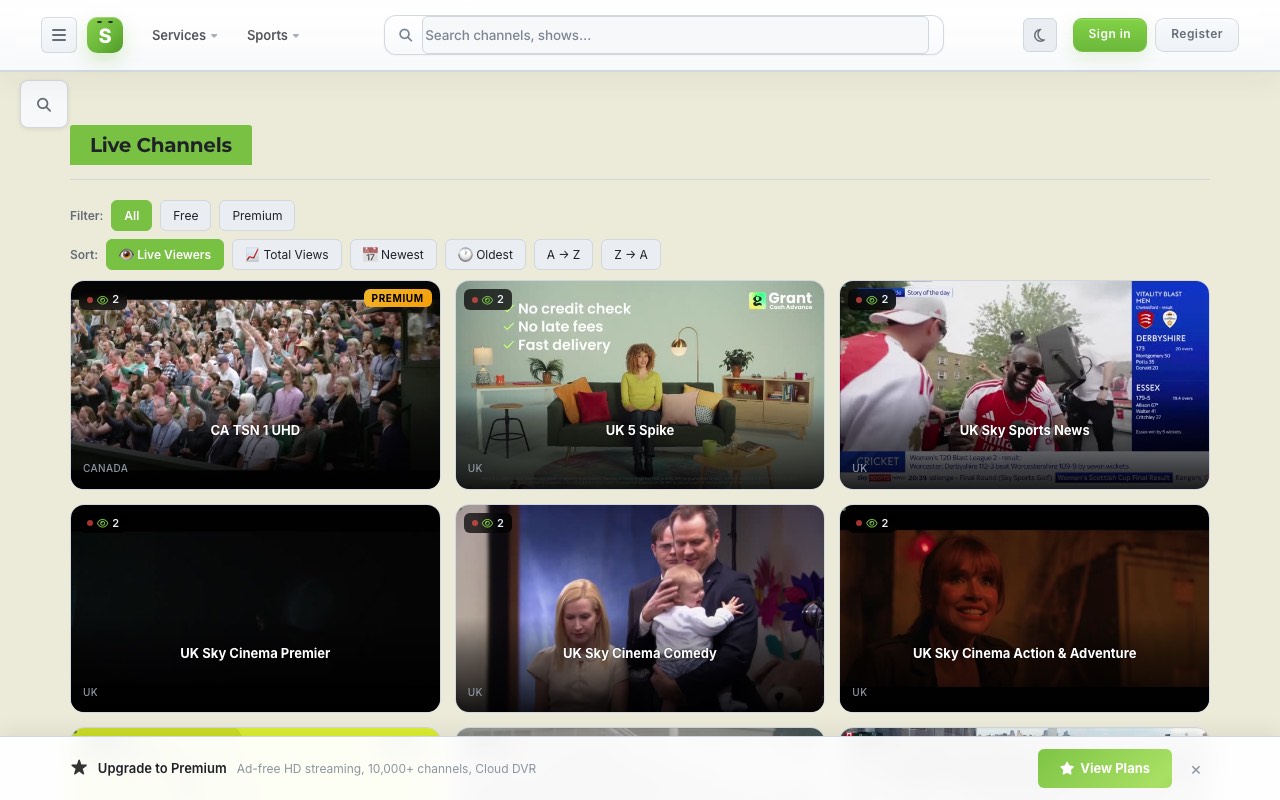Click the green S site logo
This screenshot has height=800, width=1280.
(x=105, y=35)
